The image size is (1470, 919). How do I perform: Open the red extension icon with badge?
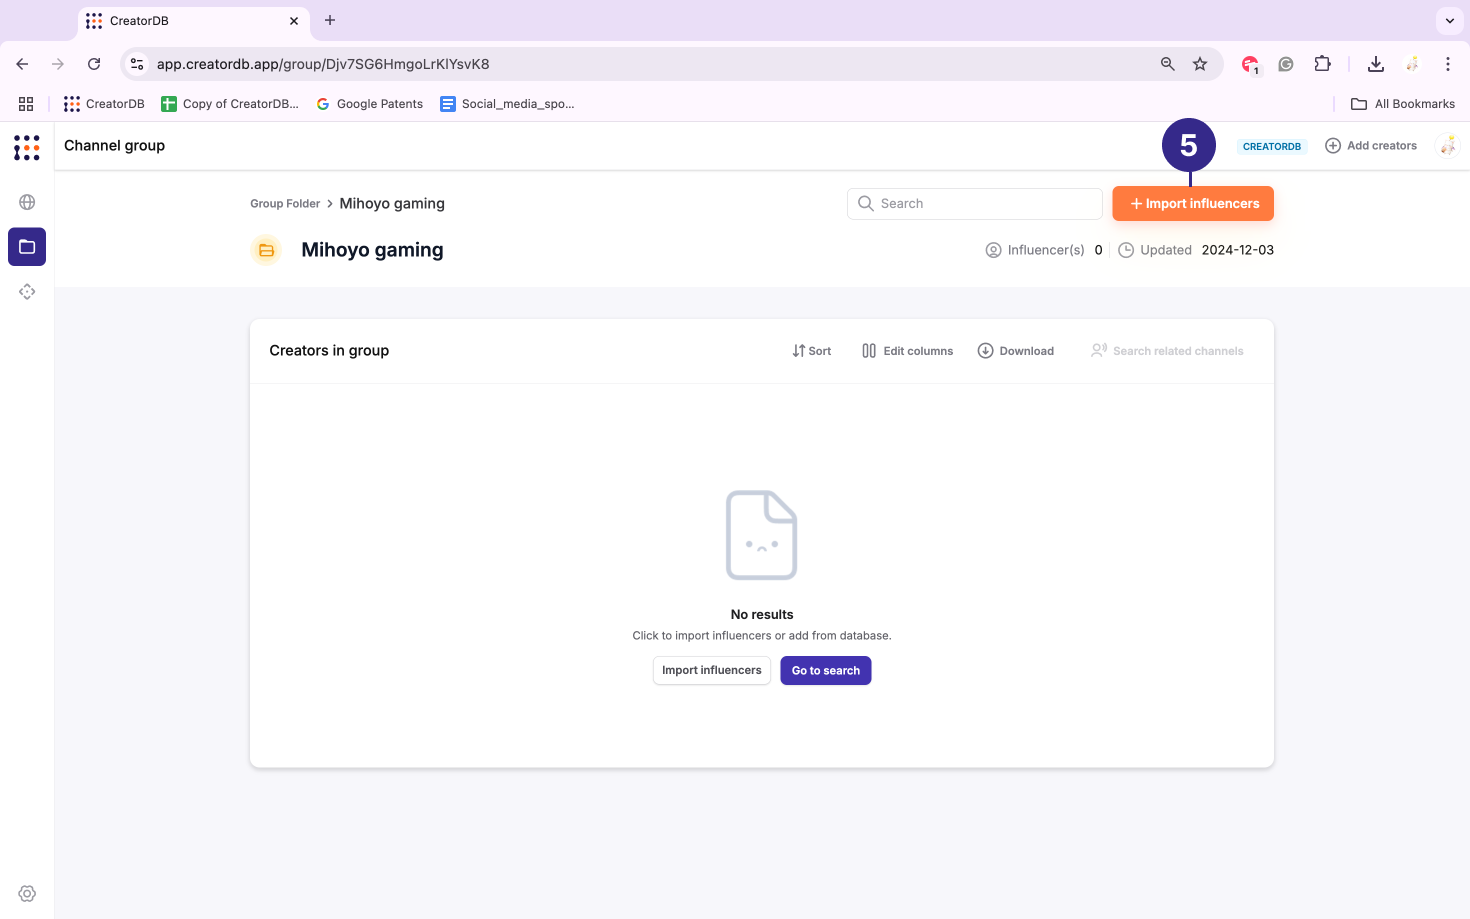click(x=1250, y=64)
